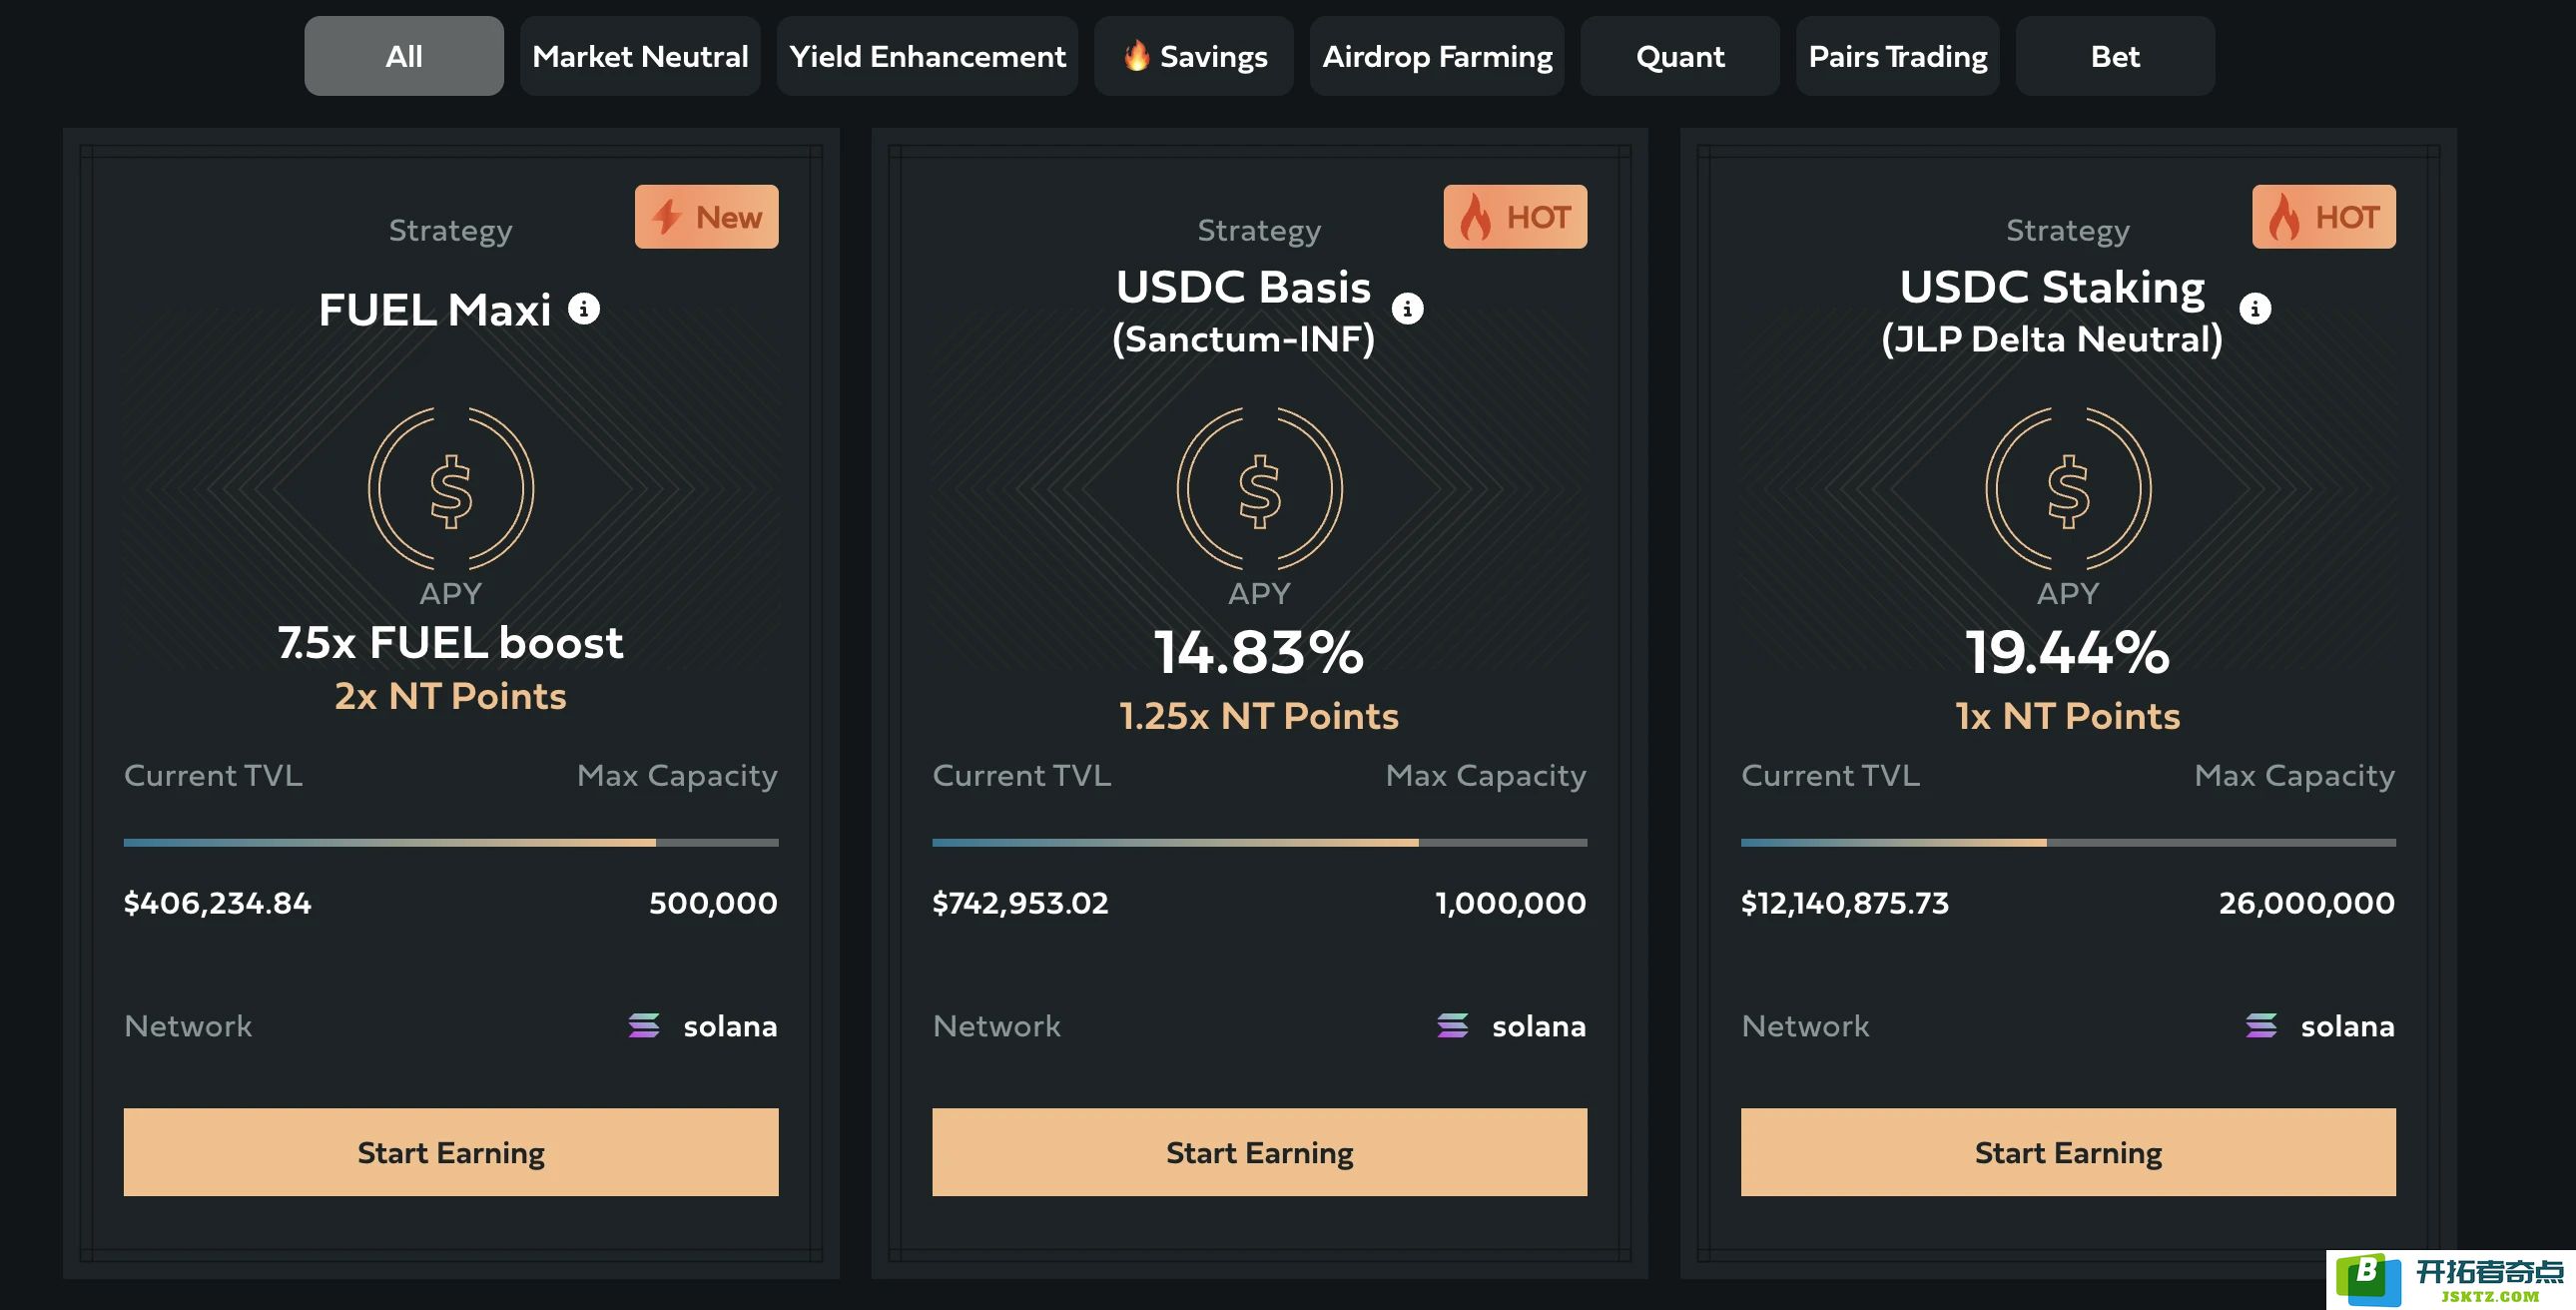Select the All filter tab
The image size is (2576, 1310).
coord(404,56)
